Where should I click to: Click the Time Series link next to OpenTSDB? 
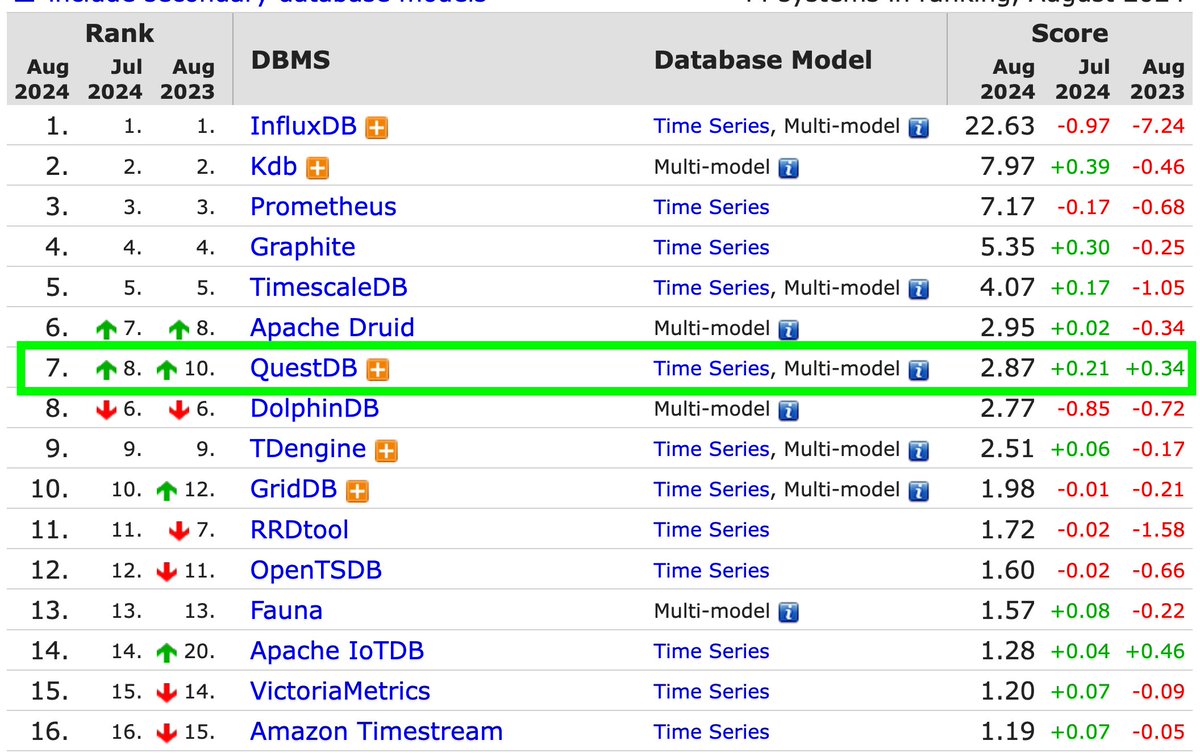[x=710, y=570]
